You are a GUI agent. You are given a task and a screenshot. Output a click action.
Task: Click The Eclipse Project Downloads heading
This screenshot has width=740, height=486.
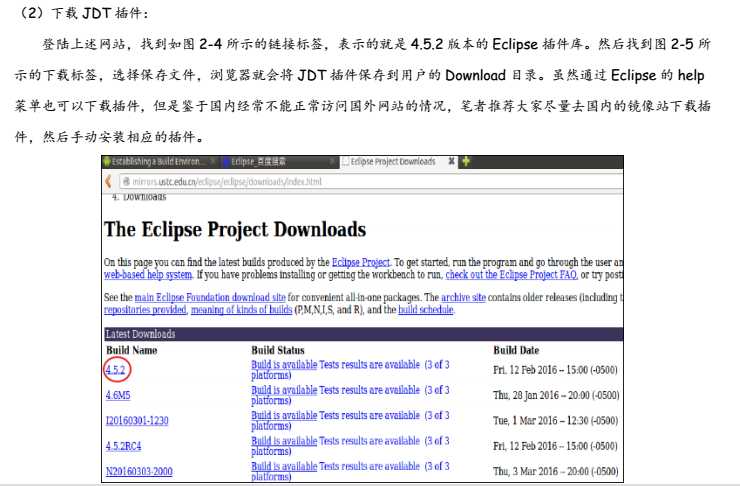click(235, 230)
